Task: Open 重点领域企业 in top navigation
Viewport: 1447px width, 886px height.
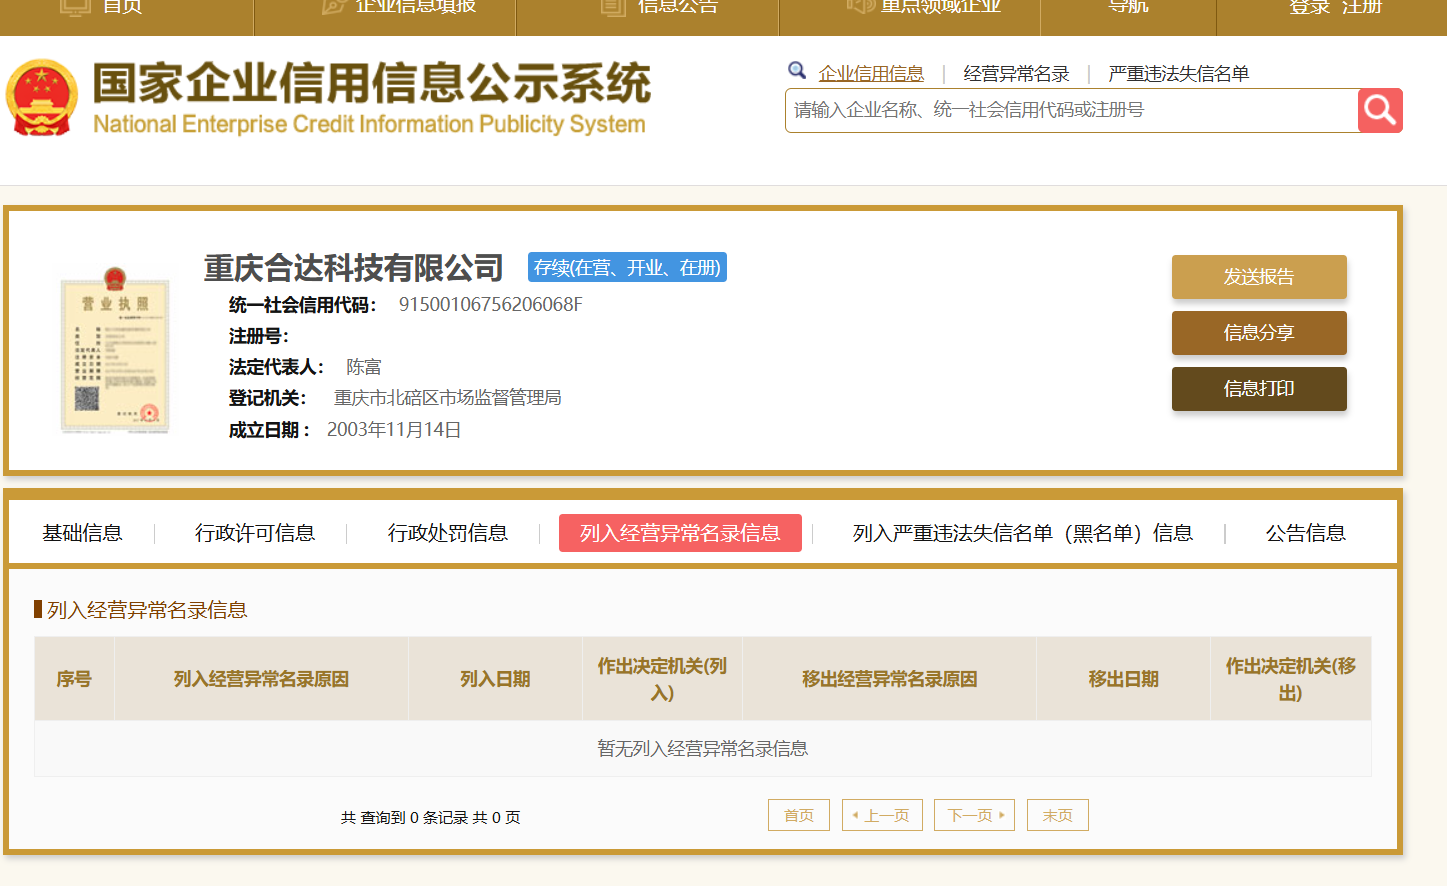Action: (940, 8)
